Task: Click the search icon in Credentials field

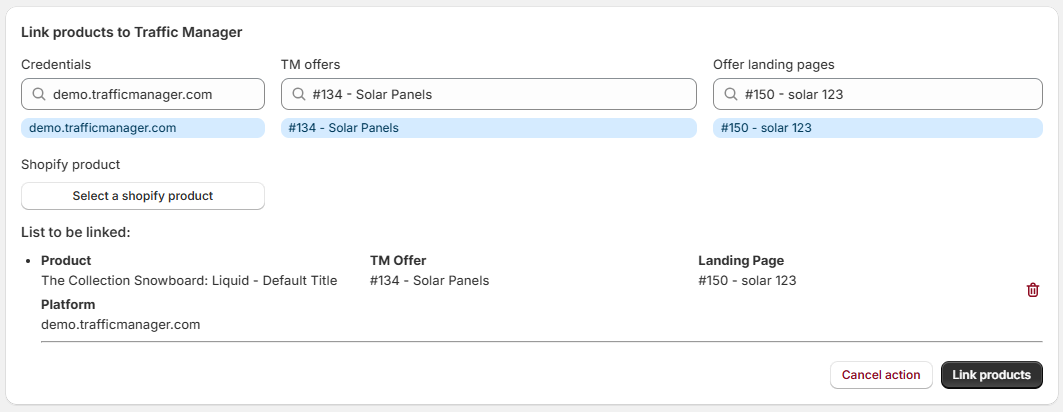Action: [39, 95]
